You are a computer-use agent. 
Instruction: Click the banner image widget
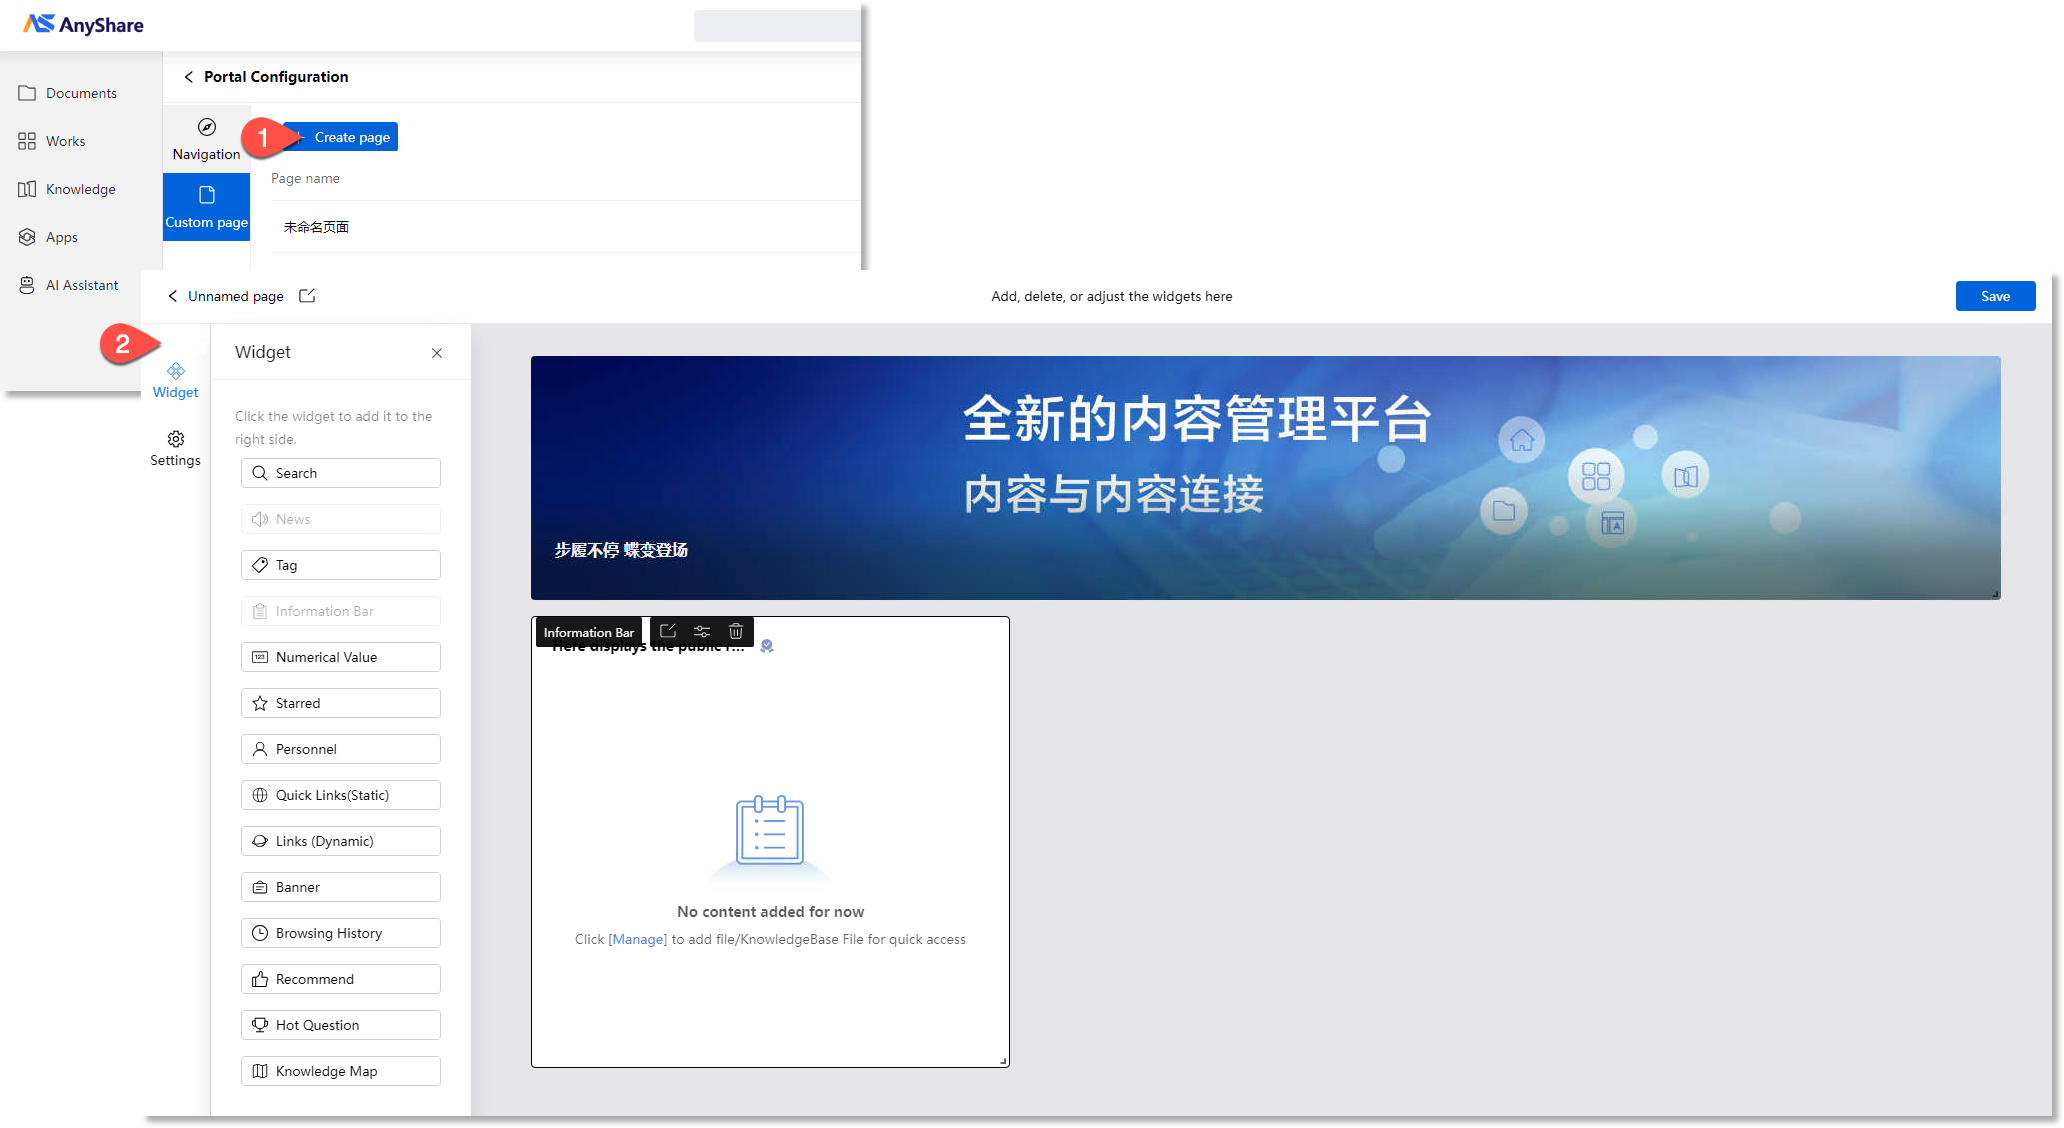pos(1265,477)
